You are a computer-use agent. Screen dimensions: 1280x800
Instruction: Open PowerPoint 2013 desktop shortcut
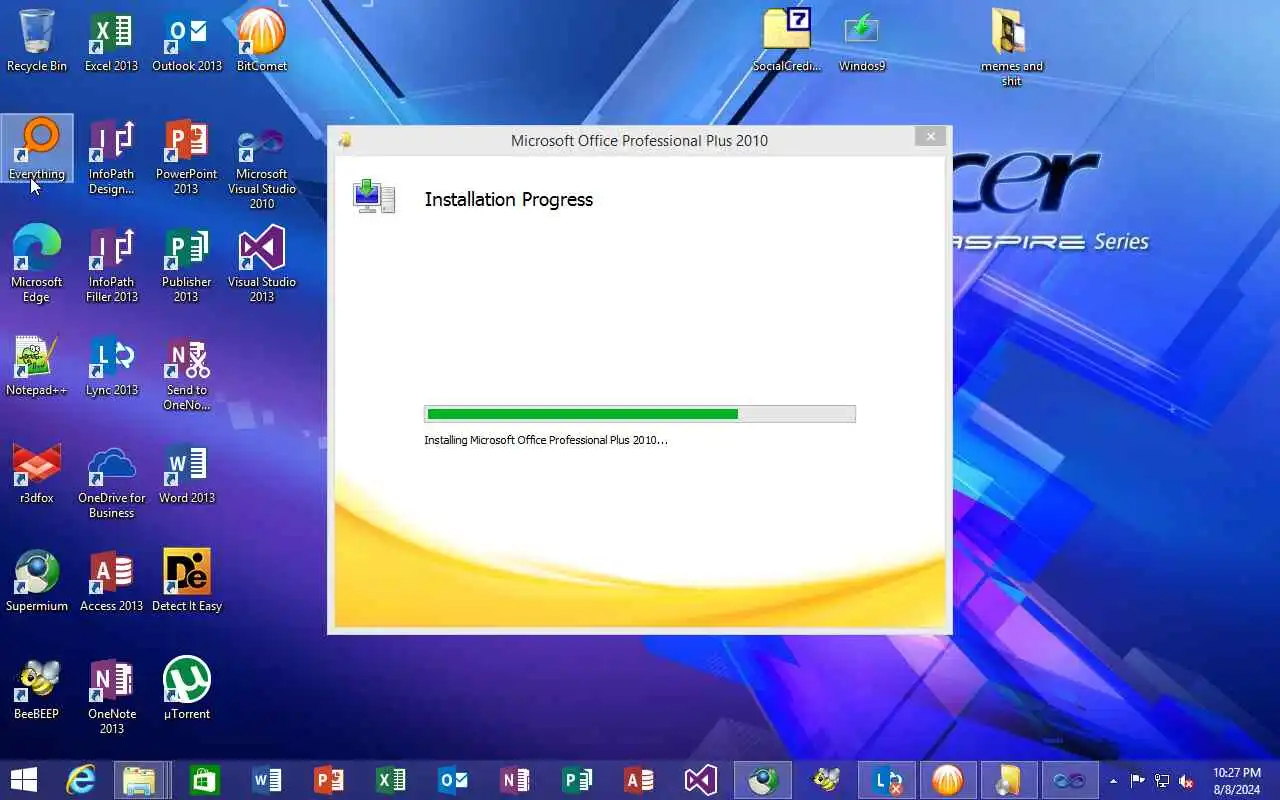click(187, 157)
